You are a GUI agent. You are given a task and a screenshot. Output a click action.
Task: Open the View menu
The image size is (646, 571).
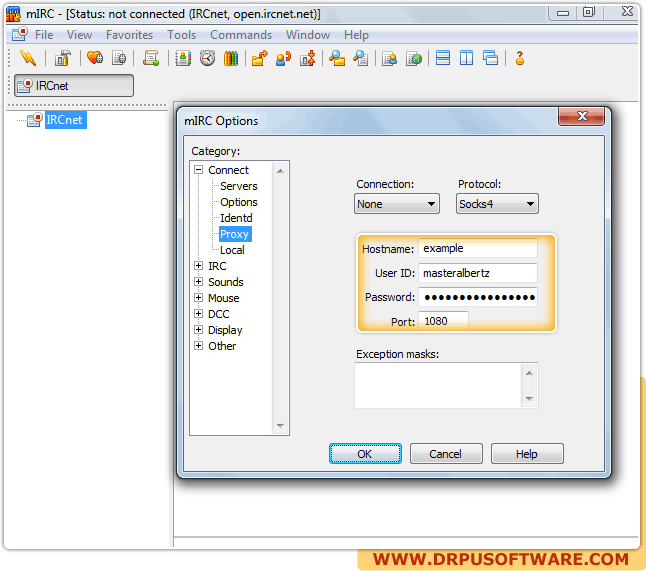point(79,35)
